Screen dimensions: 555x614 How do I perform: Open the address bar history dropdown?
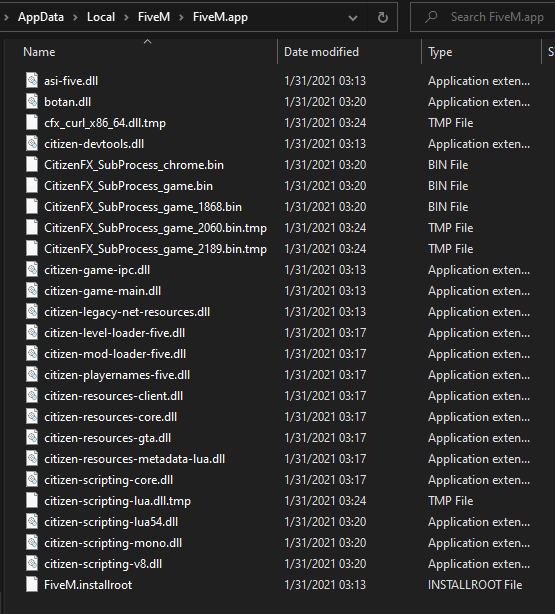(x=353, y=17)
